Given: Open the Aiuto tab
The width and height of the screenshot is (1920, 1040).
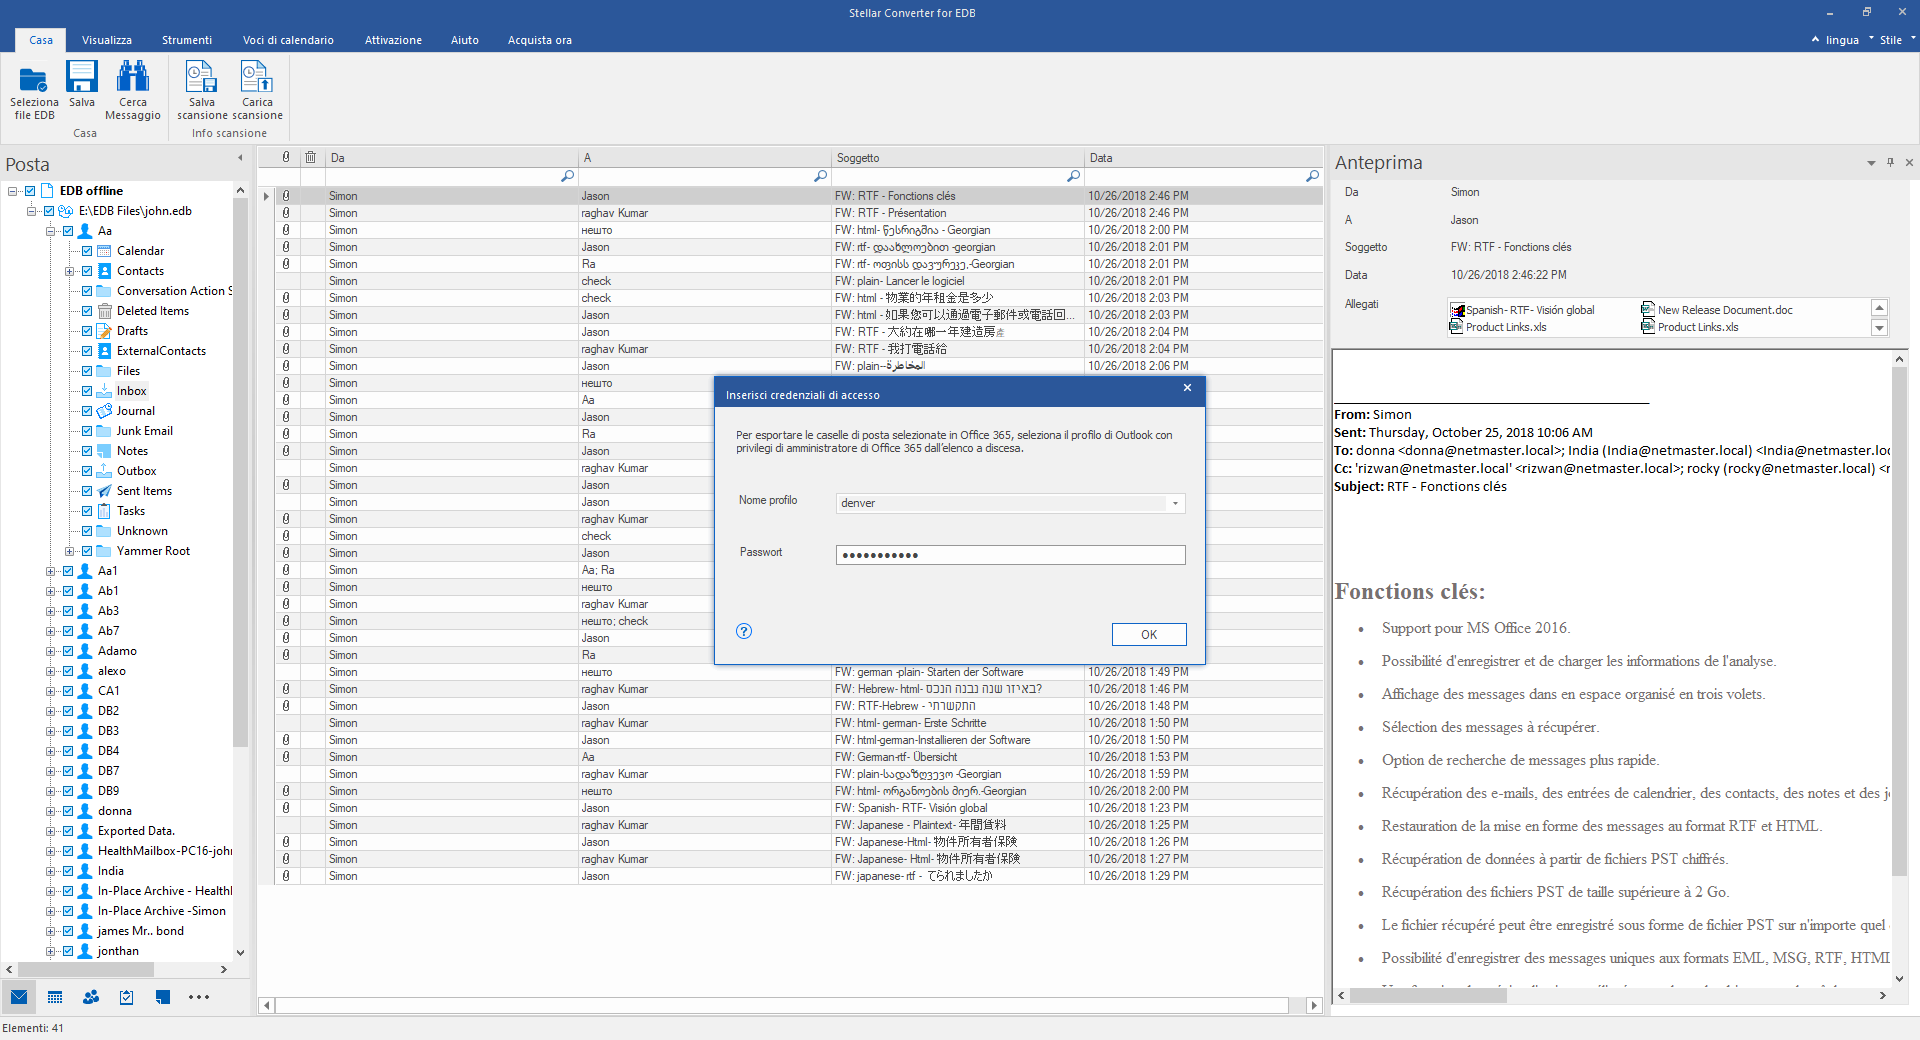Looking at the screenshot, I should [465, 40].
